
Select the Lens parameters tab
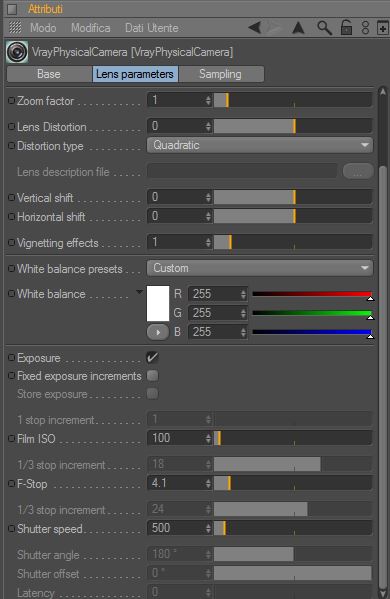click(135, 74)
